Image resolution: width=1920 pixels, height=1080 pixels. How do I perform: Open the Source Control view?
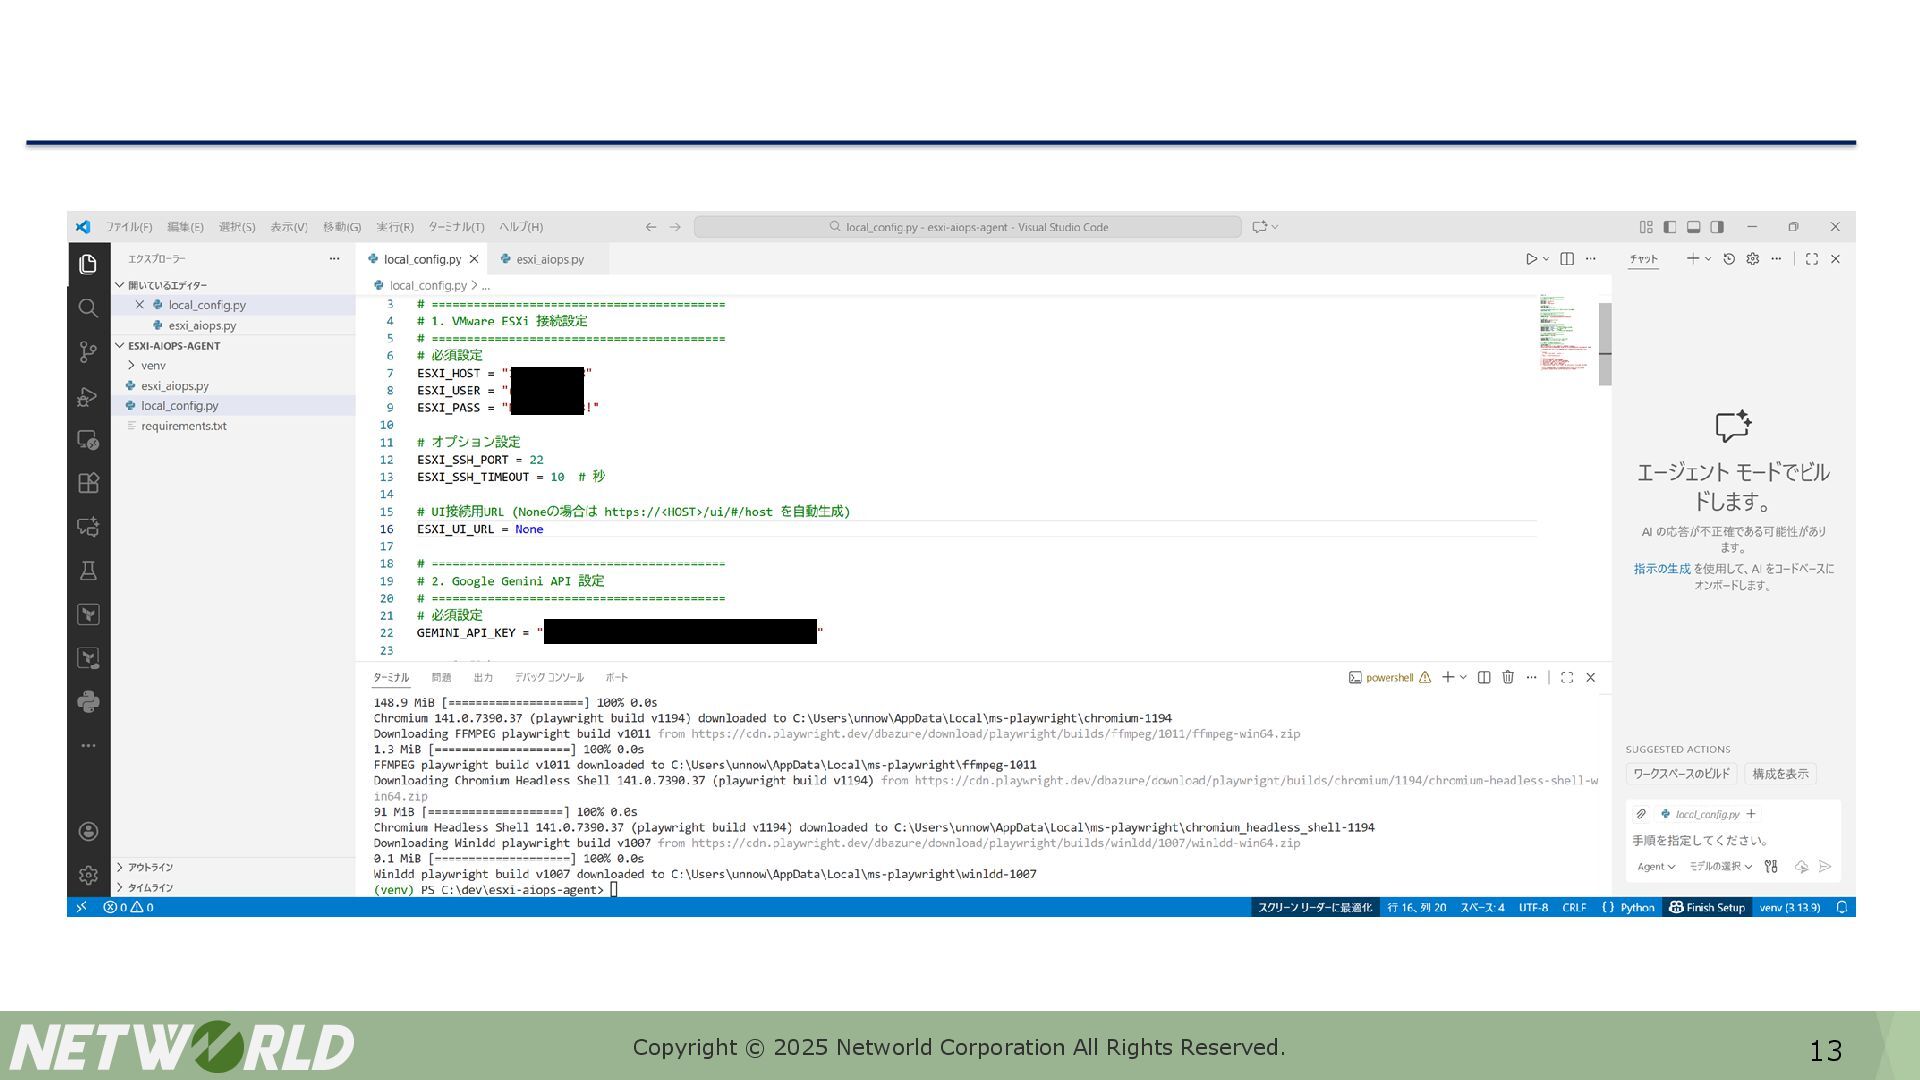(x=88, y=352)
